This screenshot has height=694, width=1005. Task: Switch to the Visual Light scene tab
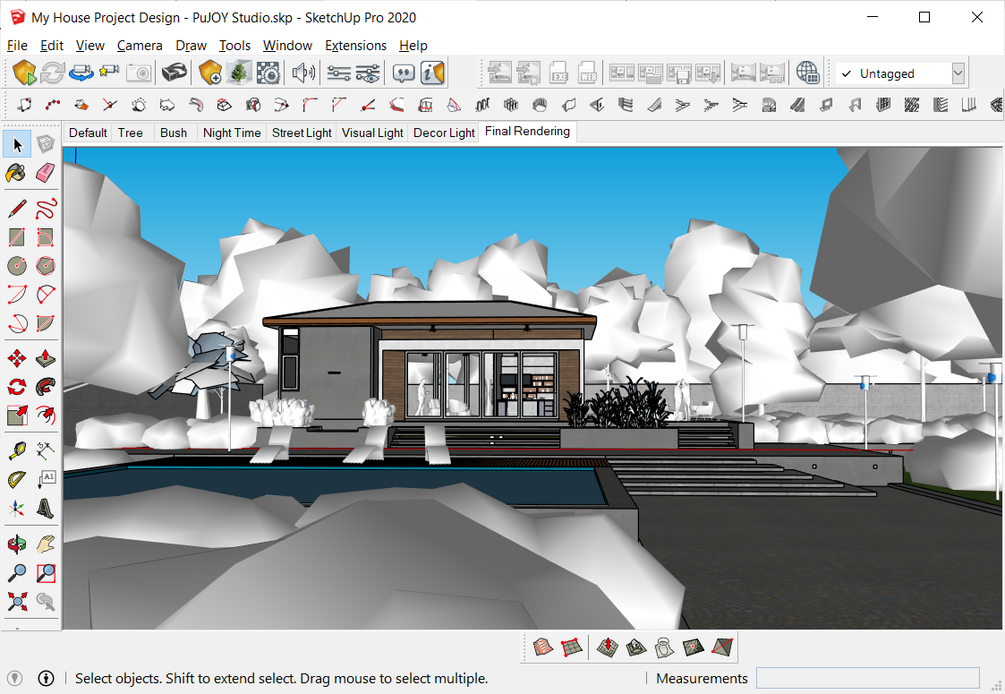point(372,133)
